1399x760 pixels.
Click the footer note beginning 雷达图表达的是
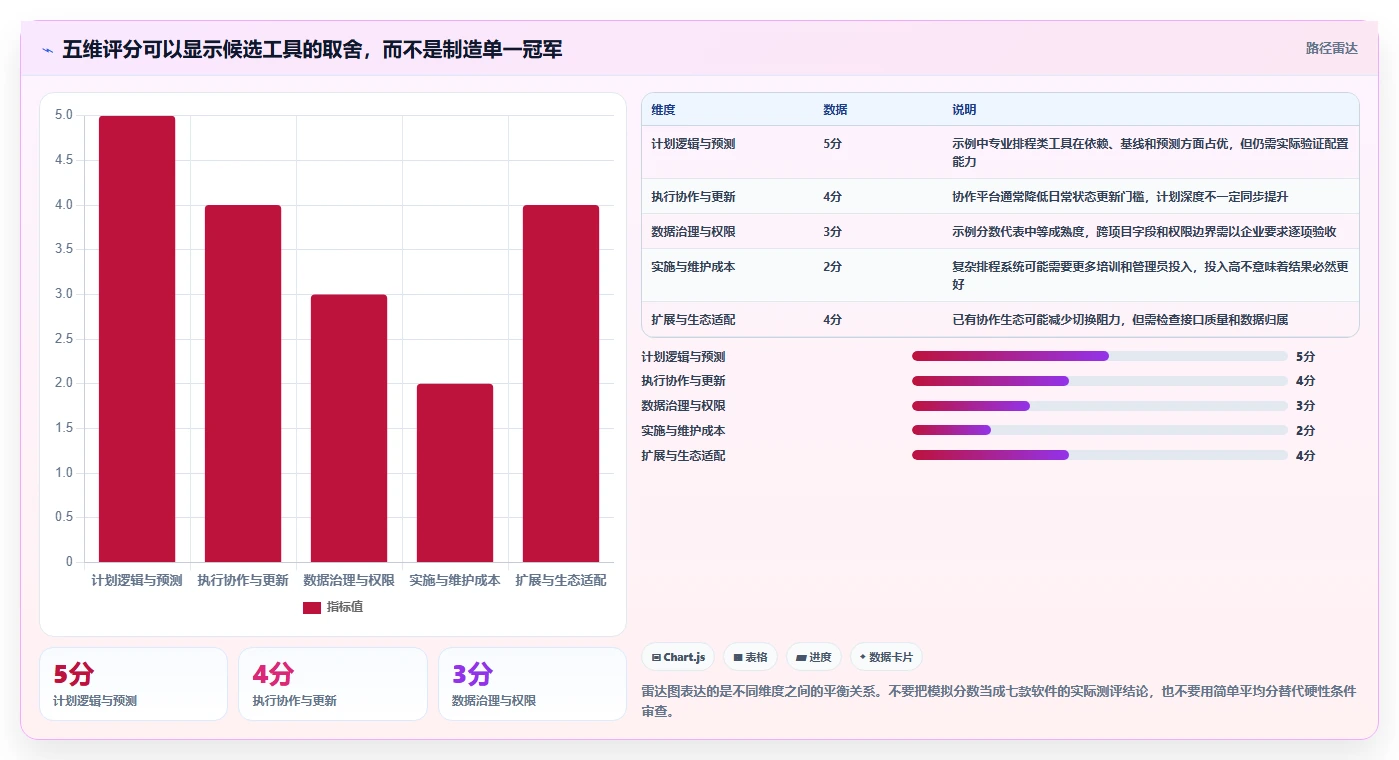point(999,701)
